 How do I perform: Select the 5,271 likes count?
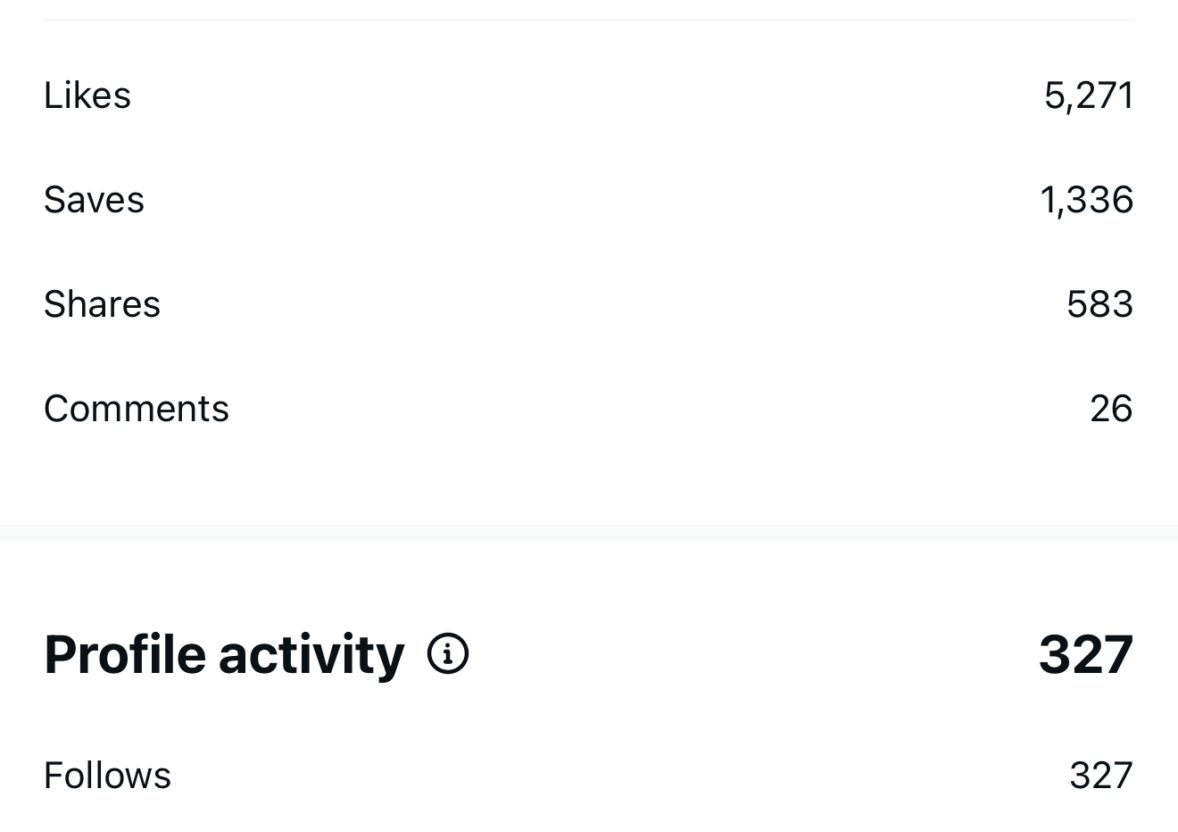coord(1088,96)
